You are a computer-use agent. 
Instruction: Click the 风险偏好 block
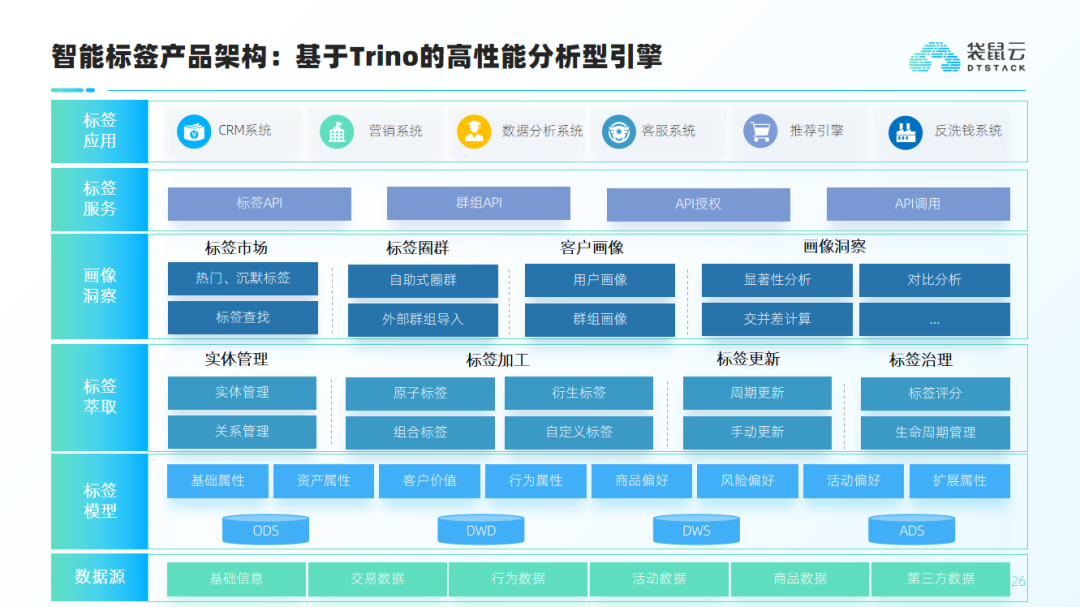(747, 481)
